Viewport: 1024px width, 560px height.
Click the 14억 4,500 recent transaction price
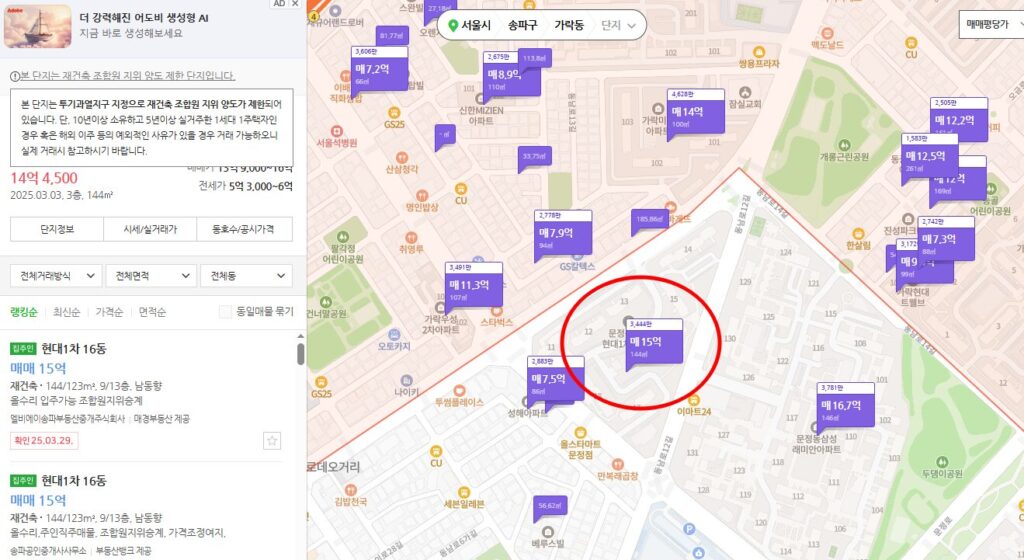pos(44,178)
